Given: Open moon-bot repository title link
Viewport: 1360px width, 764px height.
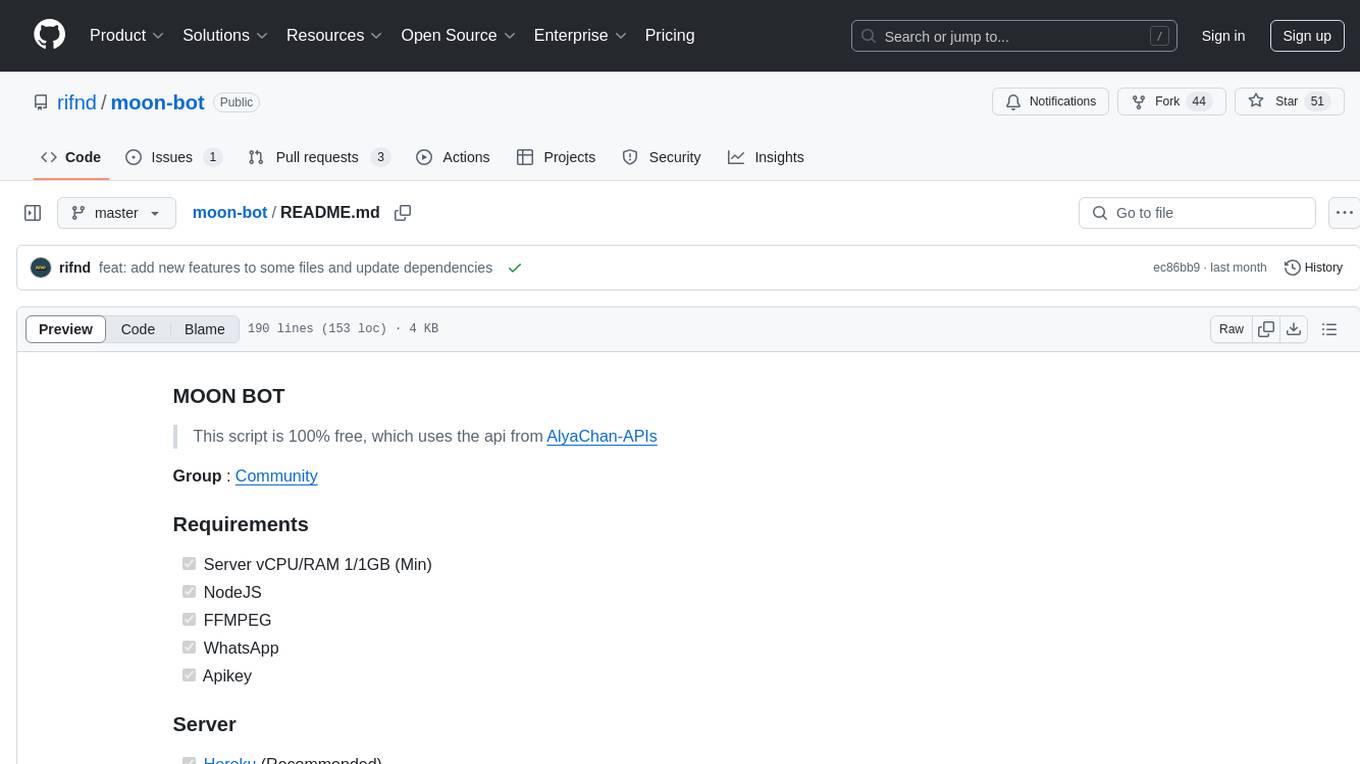Looking at the screenshot, I should 157,102.
